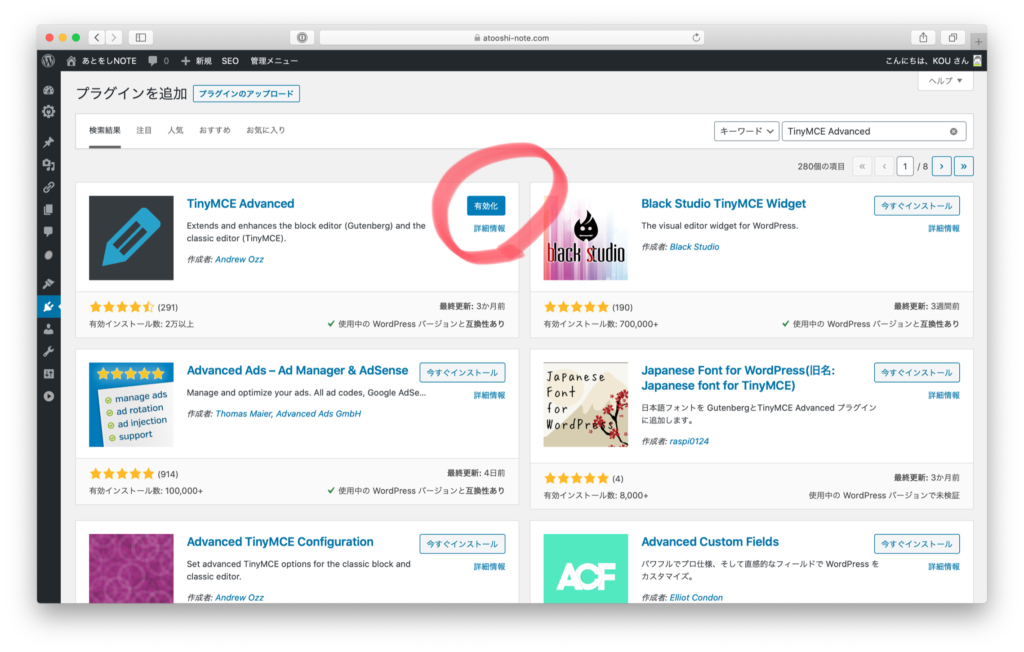The width and height of the screenshot is (1024, 652).
Task: Activate TinyMCE Advanced with 有効化 button
Action: (x=486, y=205)
